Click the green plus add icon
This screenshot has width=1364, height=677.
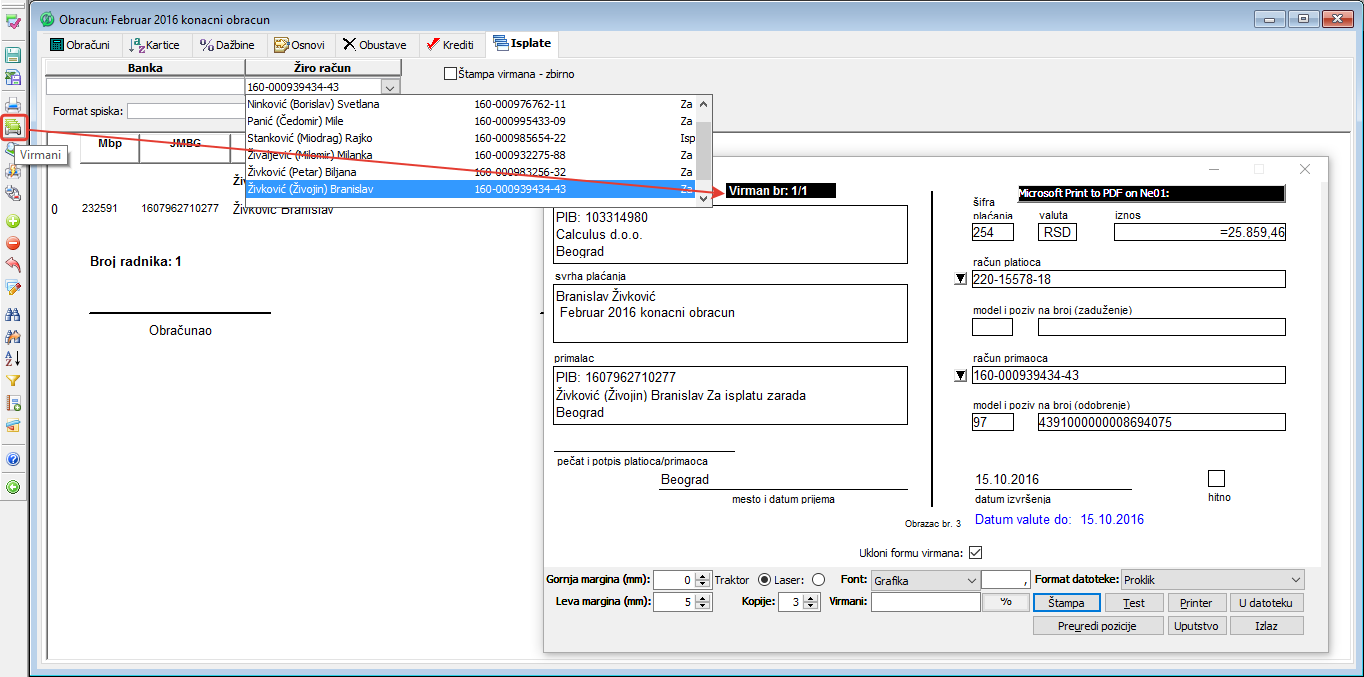[x=13, y=221]
